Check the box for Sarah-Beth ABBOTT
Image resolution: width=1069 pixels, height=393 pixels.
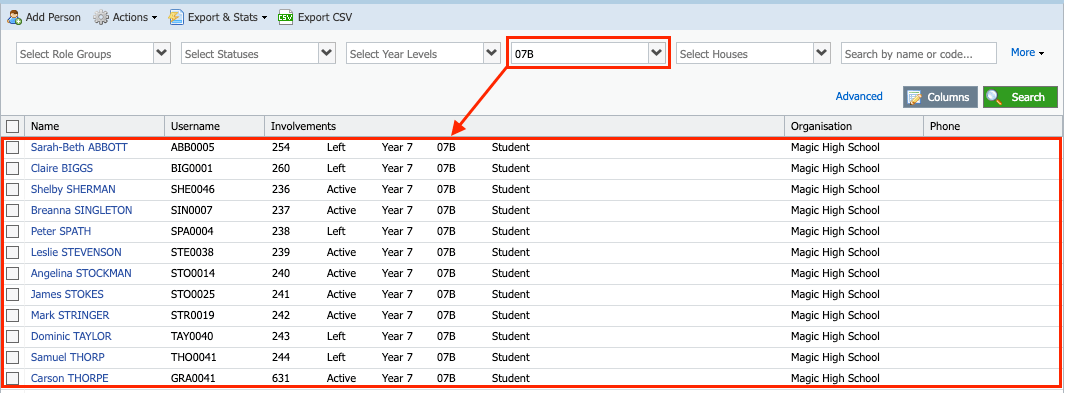coord(12,147)
